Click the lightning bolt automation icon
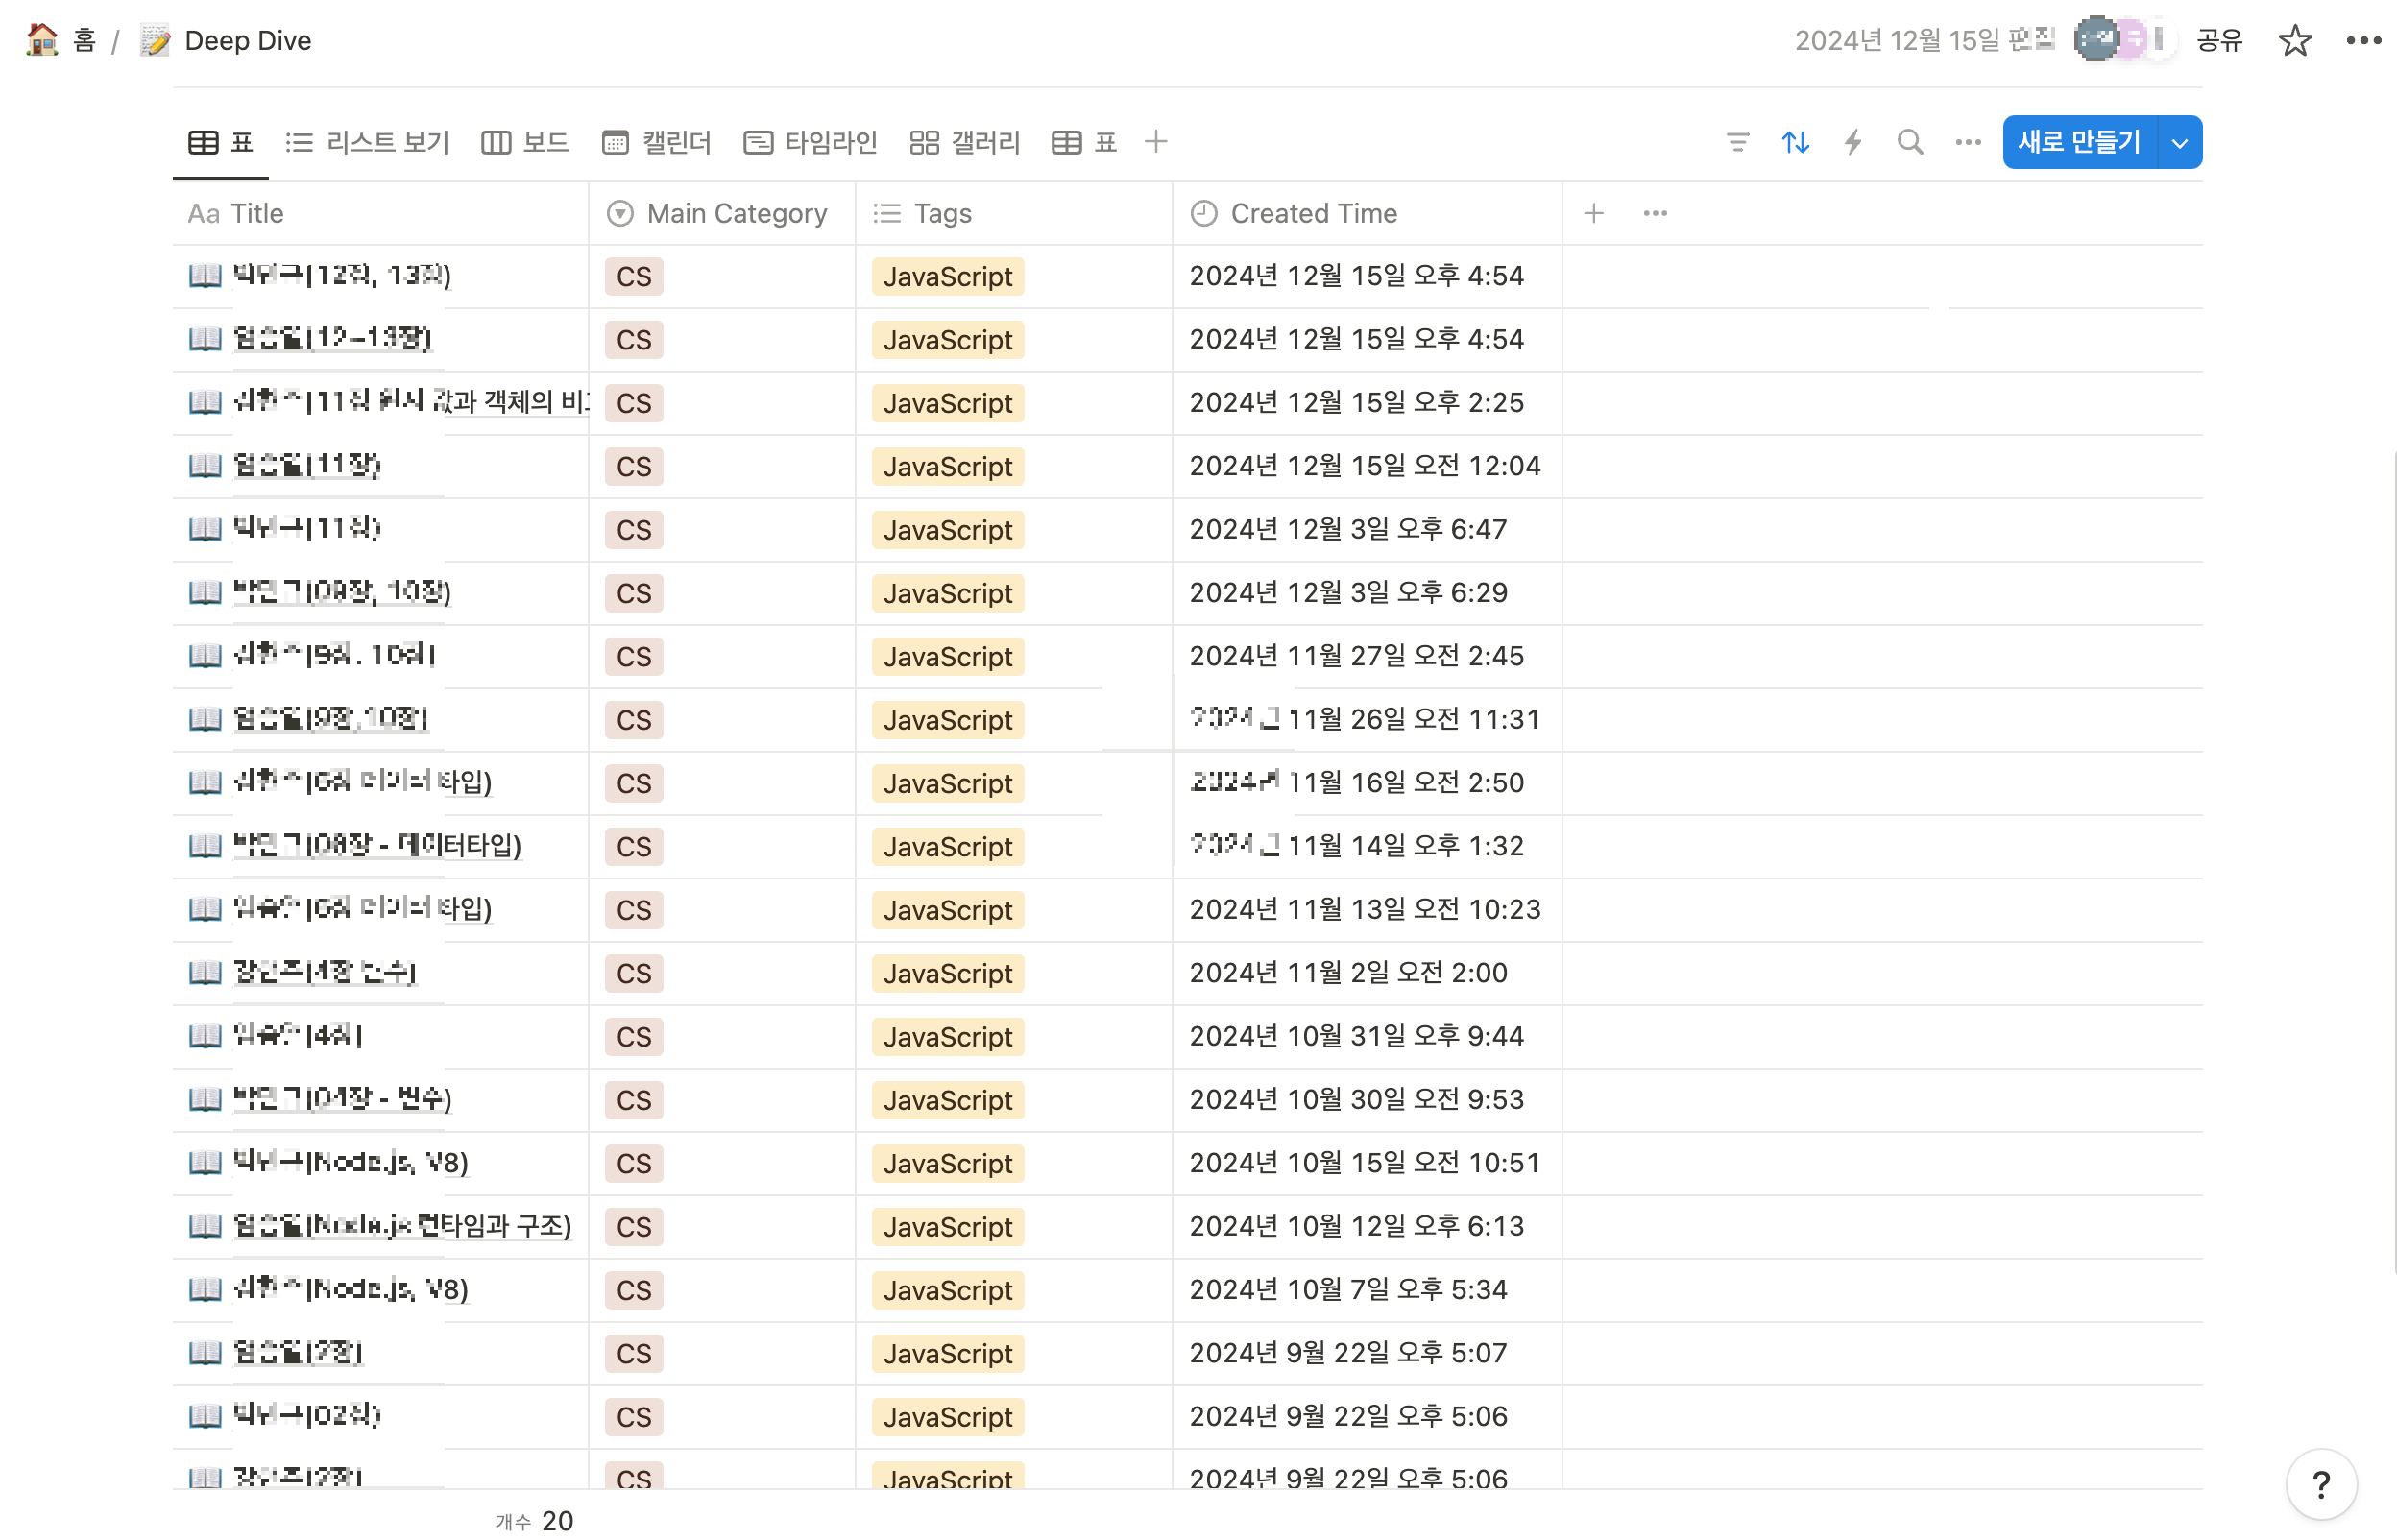This screenshot has width=2397, height=1540. (1852, 142)
